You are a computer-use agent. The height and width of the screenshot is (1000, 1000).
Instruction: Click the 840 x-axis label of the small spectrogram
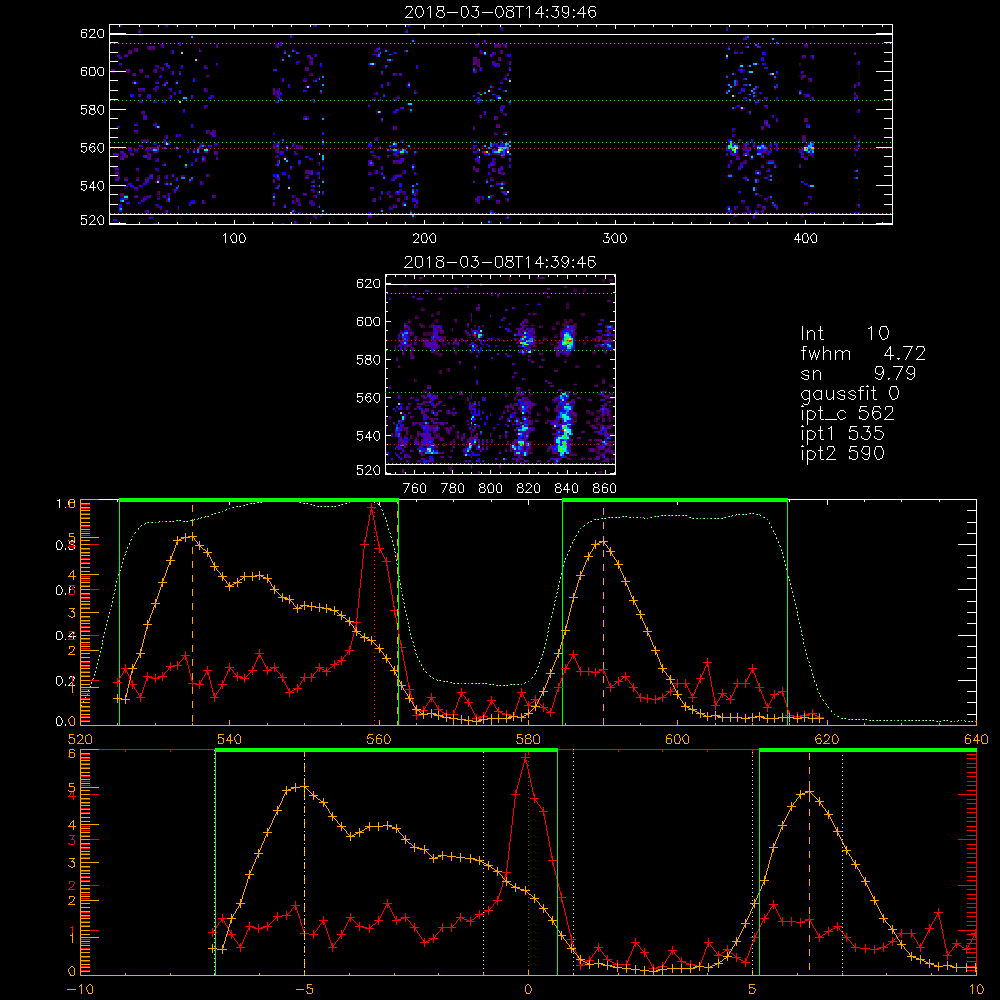[x=566, y=489]
